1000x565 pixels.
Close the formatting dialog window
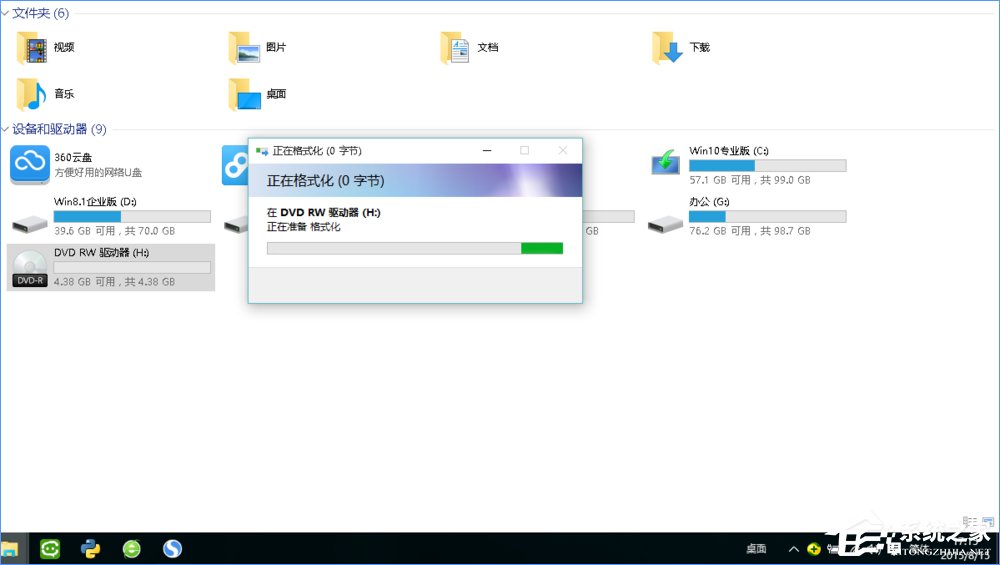pos(562,150)
